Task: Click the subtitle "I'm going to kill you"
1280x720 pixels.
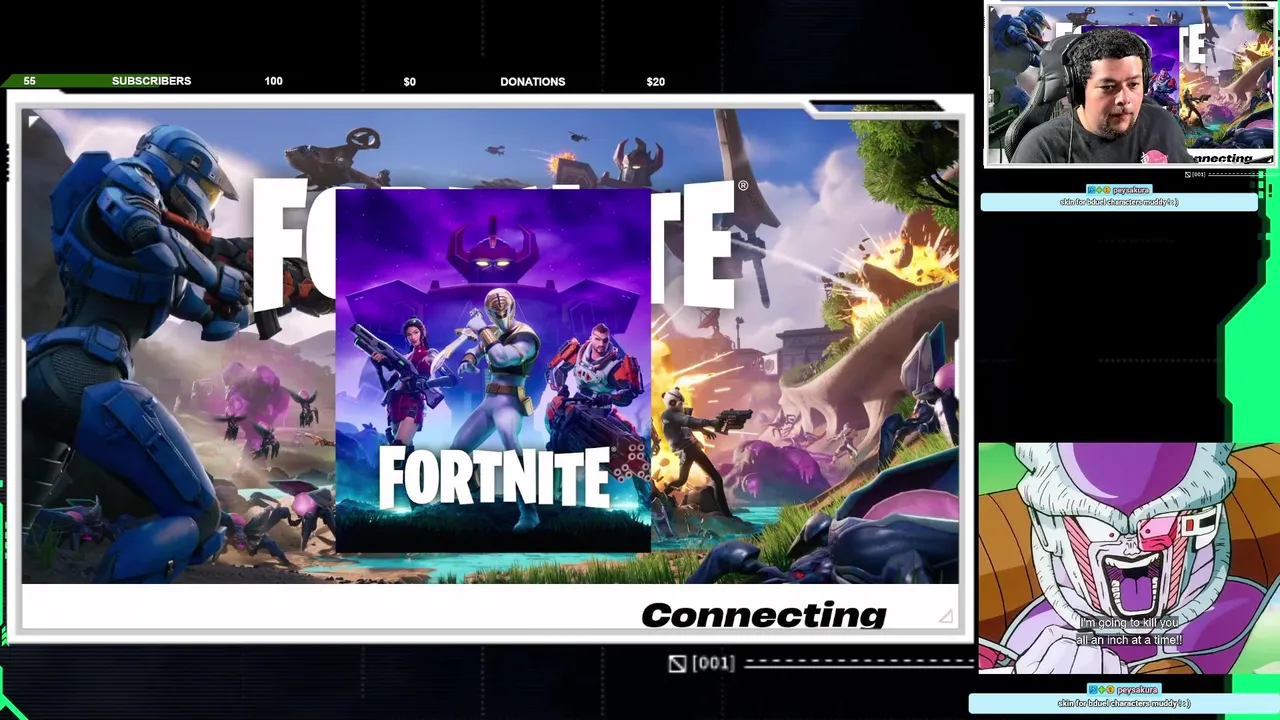Action: pyautogui.click(x=1129, y=623)
